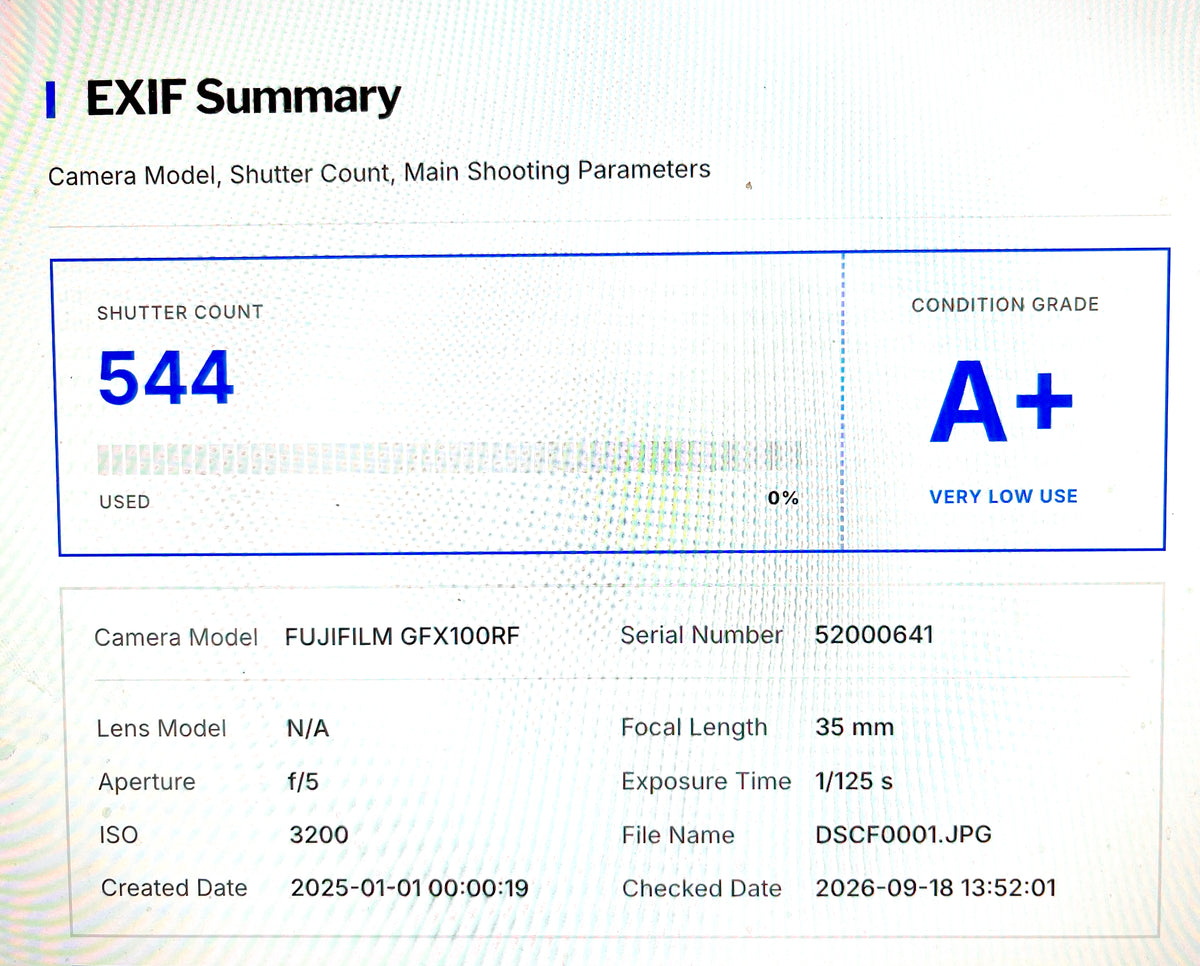Select created date 2025-01-01 00:00:19
The height and width of the screenshot is (966, 1200).
coord(410,887)
